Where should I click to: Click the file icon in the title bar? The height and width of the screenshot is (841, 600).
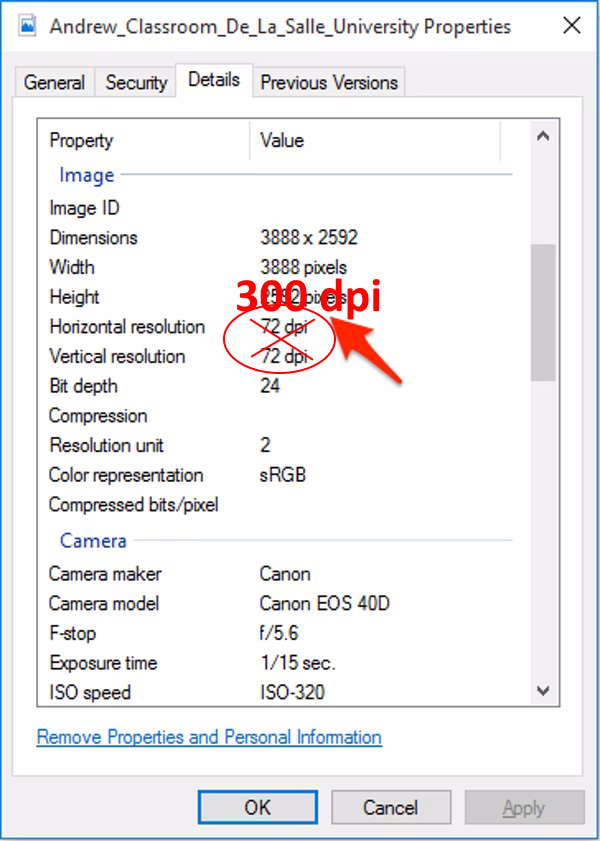(x=26, y=26)
